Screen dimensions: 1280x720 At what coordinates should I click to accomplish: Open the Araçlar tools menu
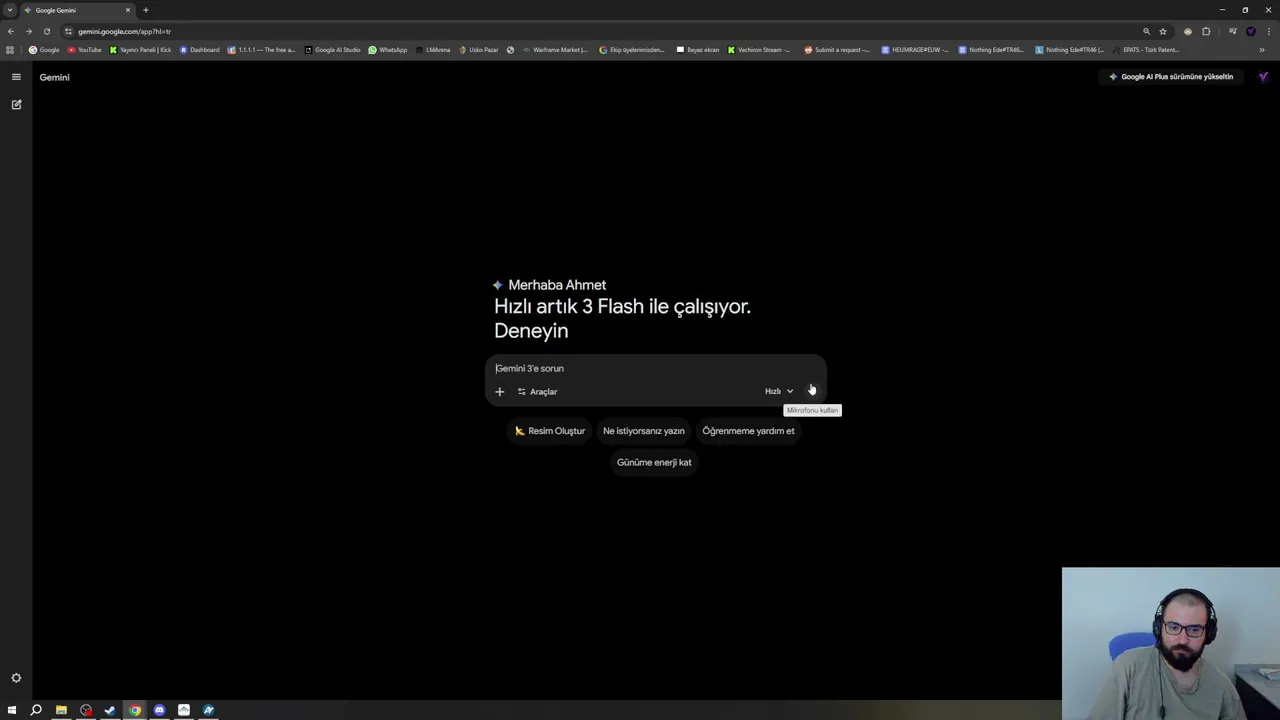click(537, 392)
